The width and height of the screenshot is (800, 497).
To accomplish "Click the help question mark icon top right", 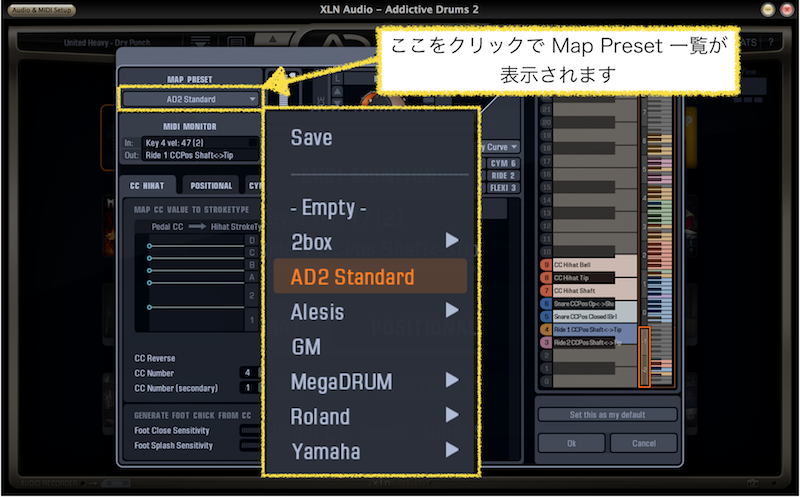I will point(770,42).
